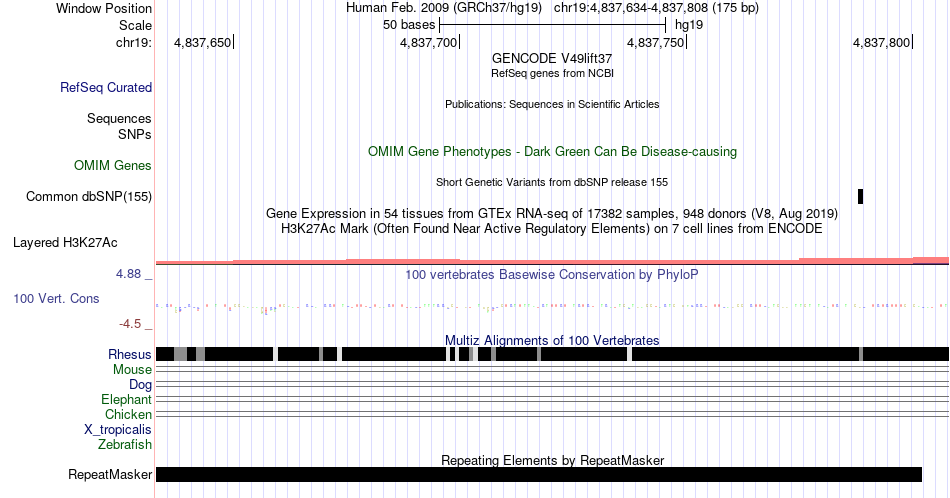Click the GENCODE V49lift37 track title
This screenshot has height=498, width=950.
tap(552, 58)
